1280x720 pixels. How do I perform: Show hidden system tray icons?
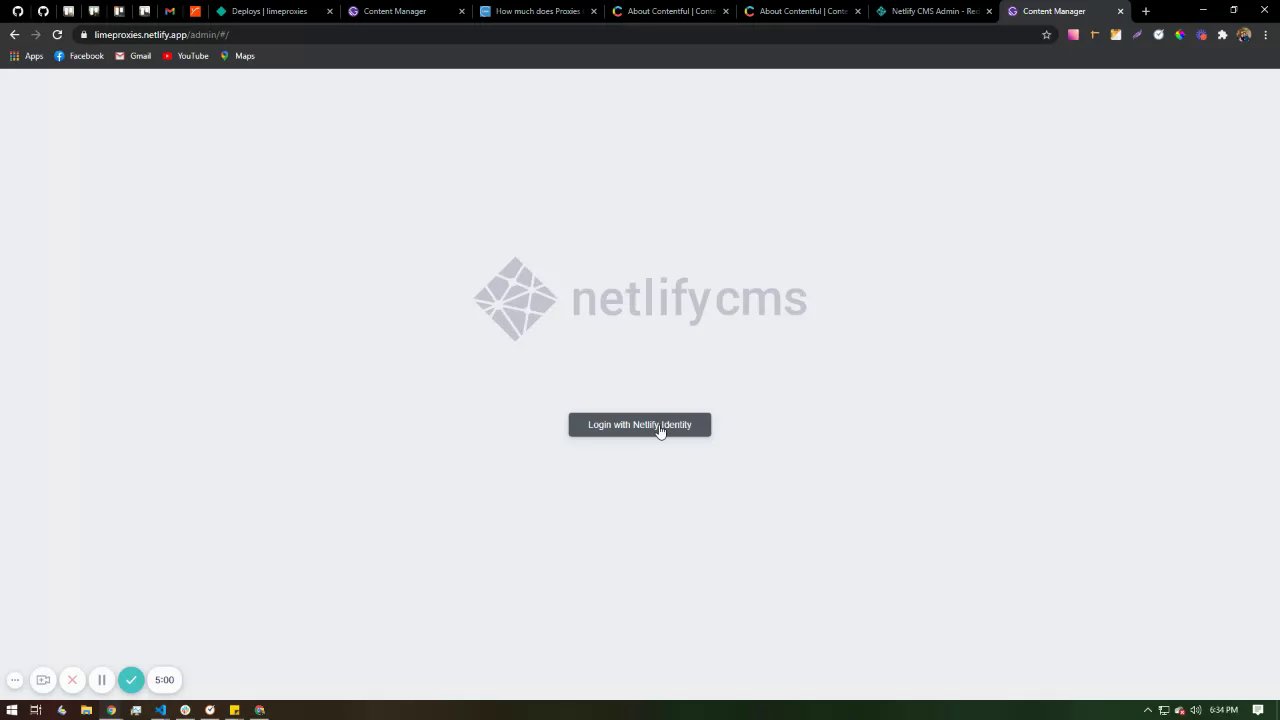tap(1147, 710)
